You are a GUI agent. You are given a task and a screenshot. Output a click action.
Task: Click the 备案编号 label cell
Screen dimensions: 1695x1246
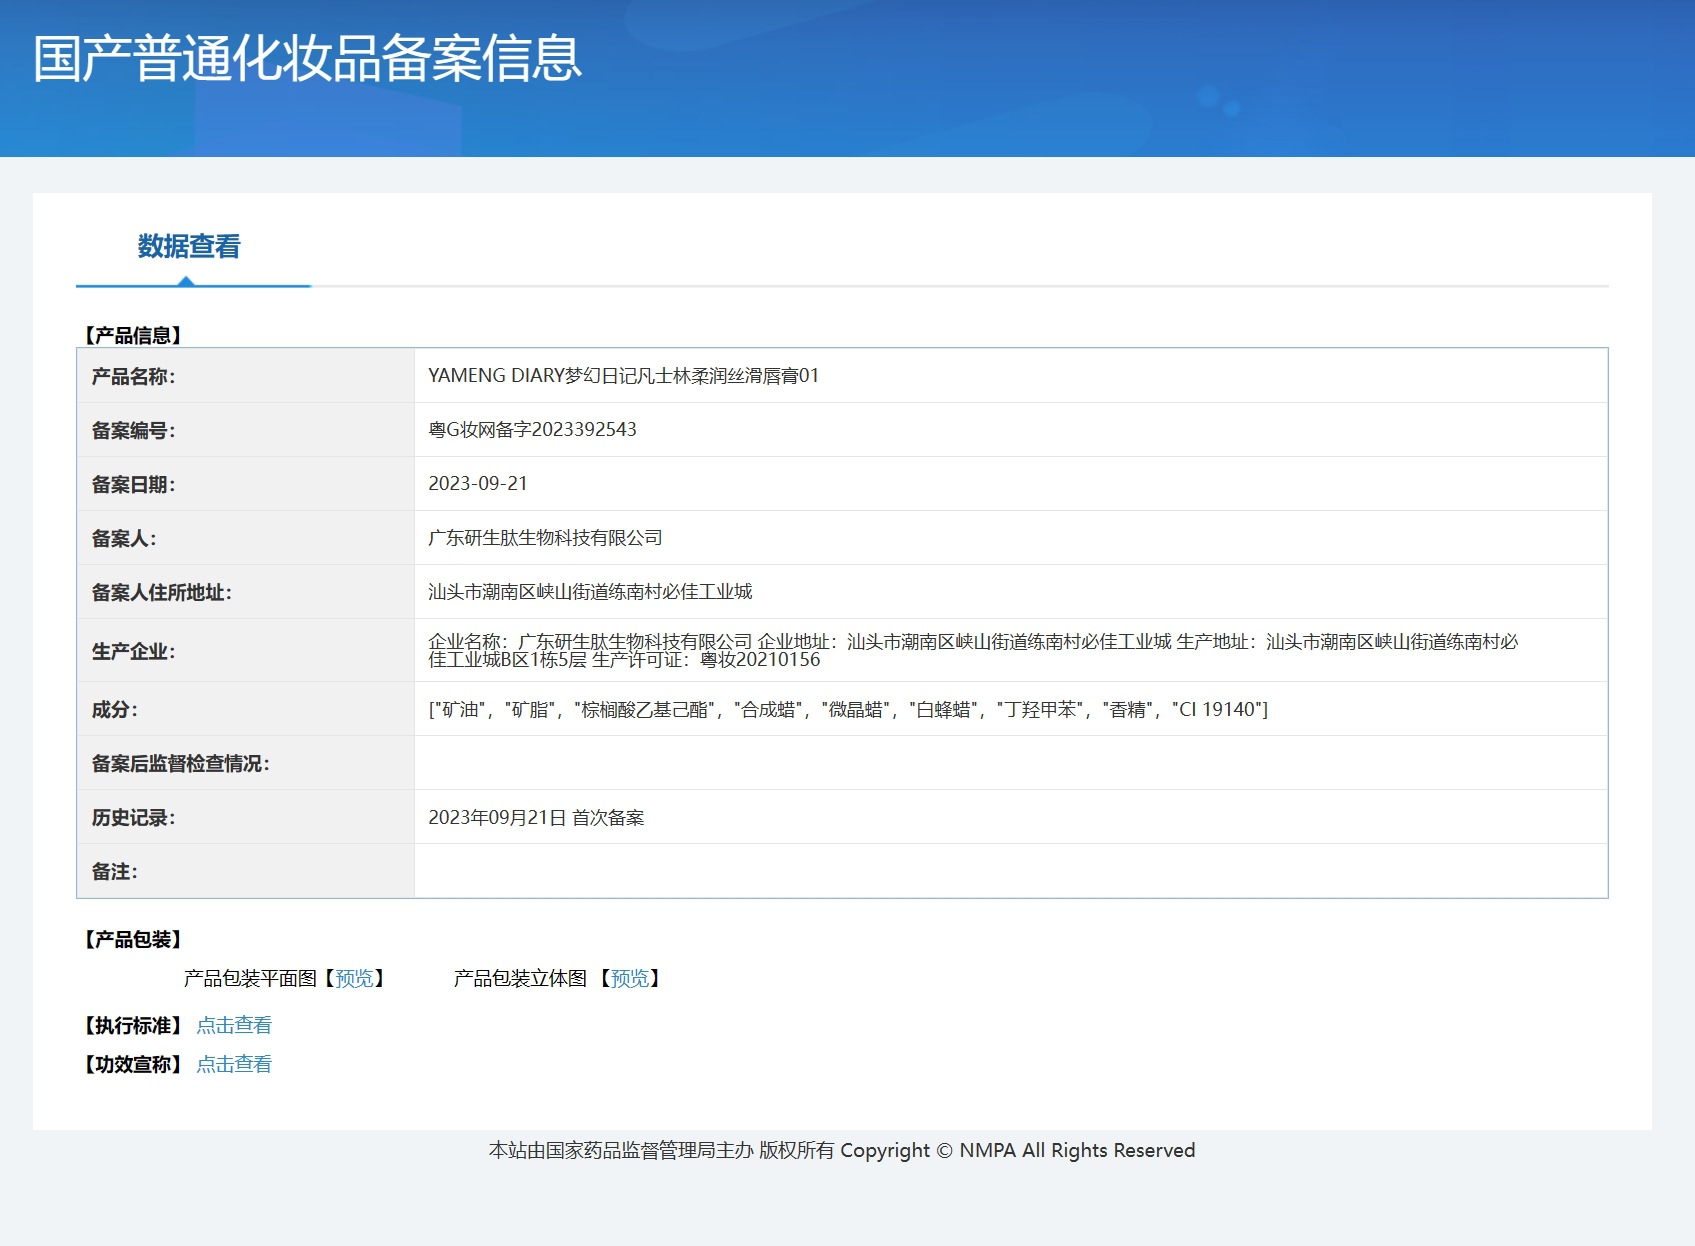pos(246,430)
